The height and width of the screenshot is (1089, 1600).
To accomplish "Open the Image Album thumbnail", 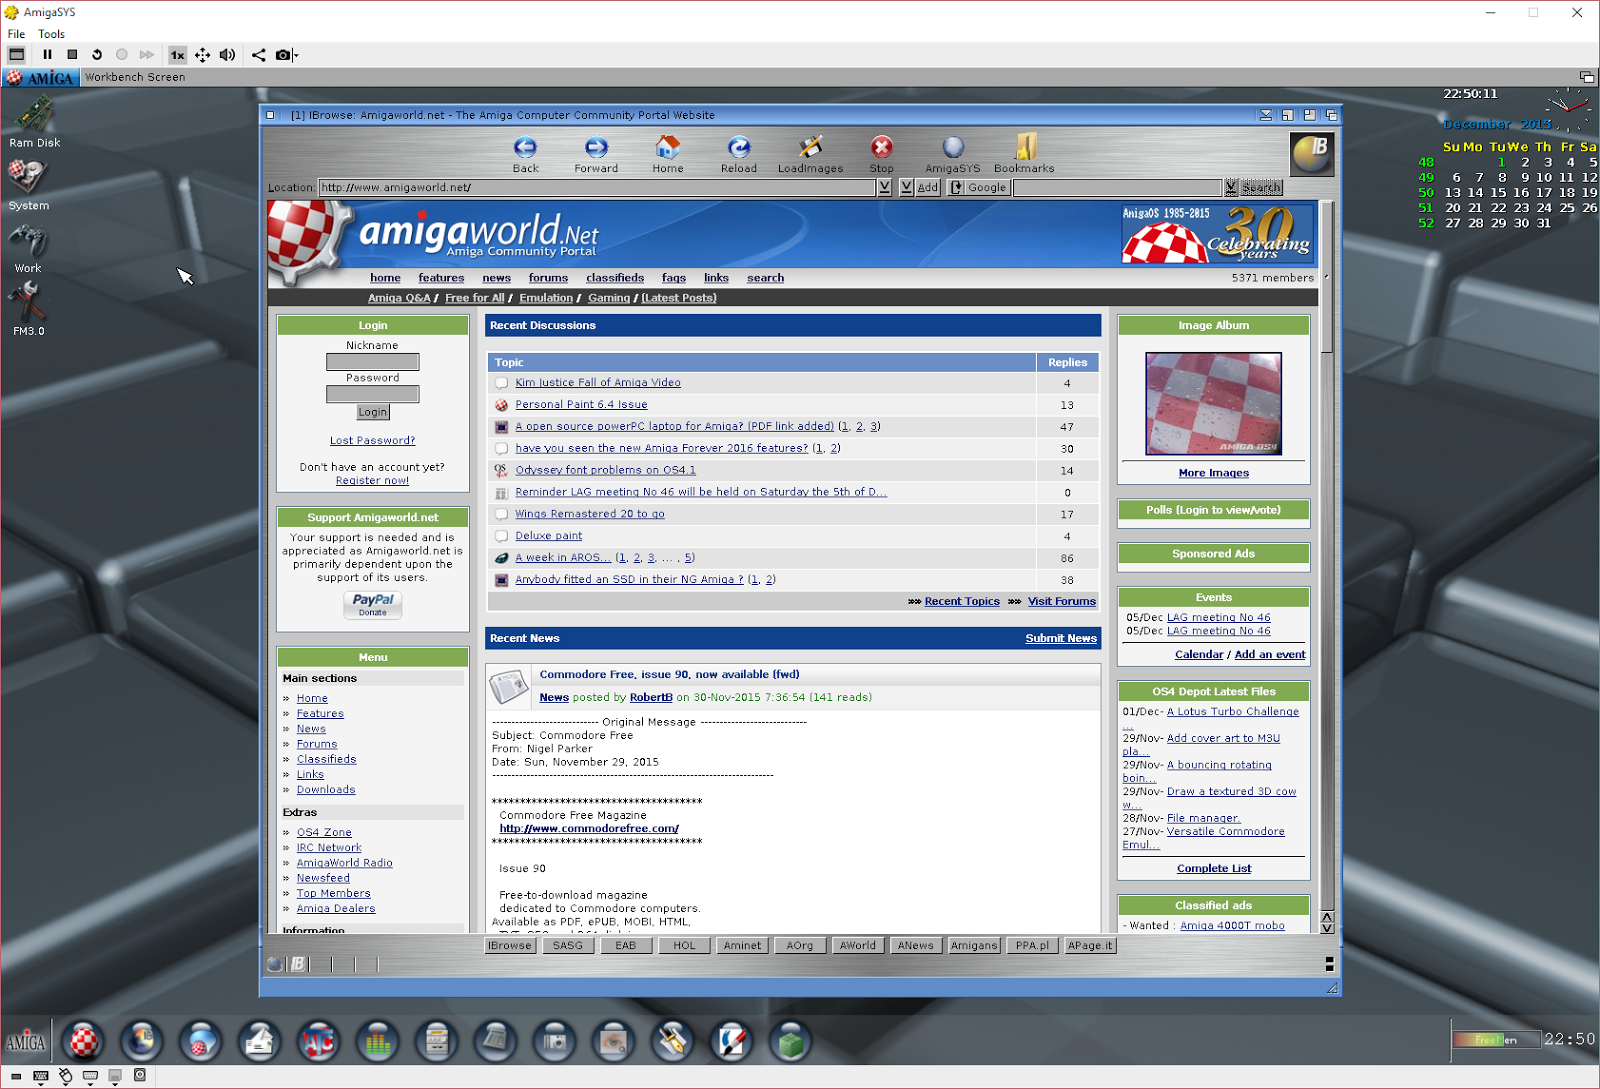I will click(1213, 404).
